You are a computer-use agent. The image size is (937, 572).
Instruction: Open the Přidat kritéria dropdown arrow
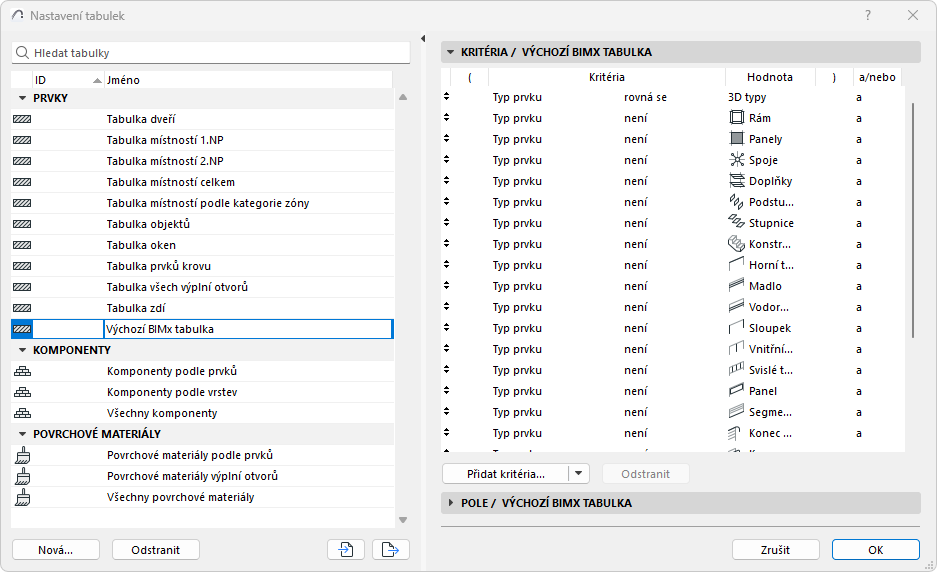(580, 474)
